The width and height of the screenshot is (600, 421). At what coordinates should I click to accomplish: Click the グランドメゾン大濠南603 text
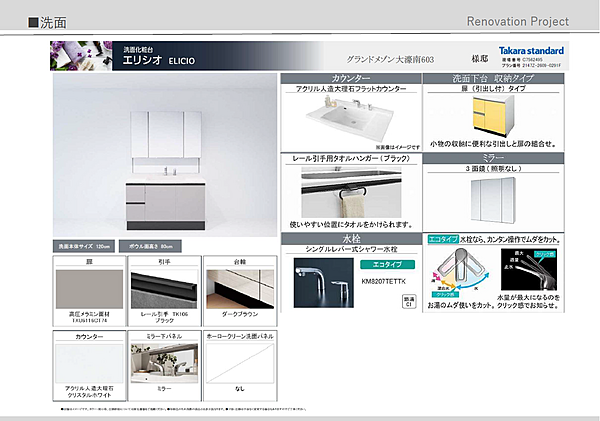tap(390, 59)
